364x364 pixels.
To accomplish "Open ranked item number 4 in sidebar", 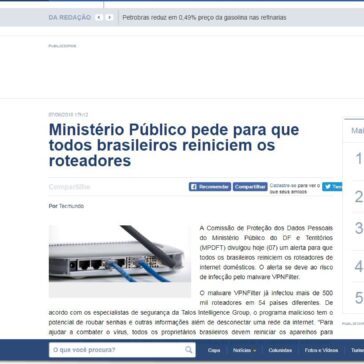I will [x=359, y=266].
